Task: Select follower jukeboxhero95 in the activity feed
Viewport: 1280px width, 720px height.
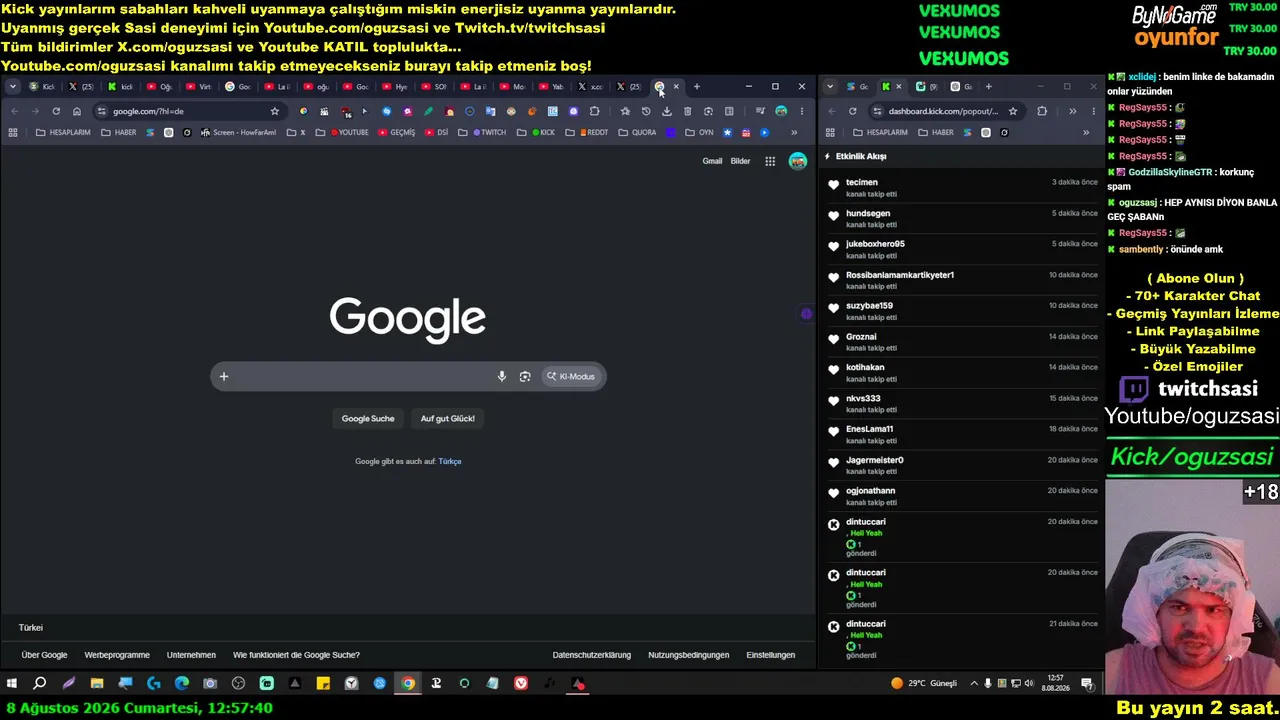Action: pyautogui.click(x=875, y=244)
